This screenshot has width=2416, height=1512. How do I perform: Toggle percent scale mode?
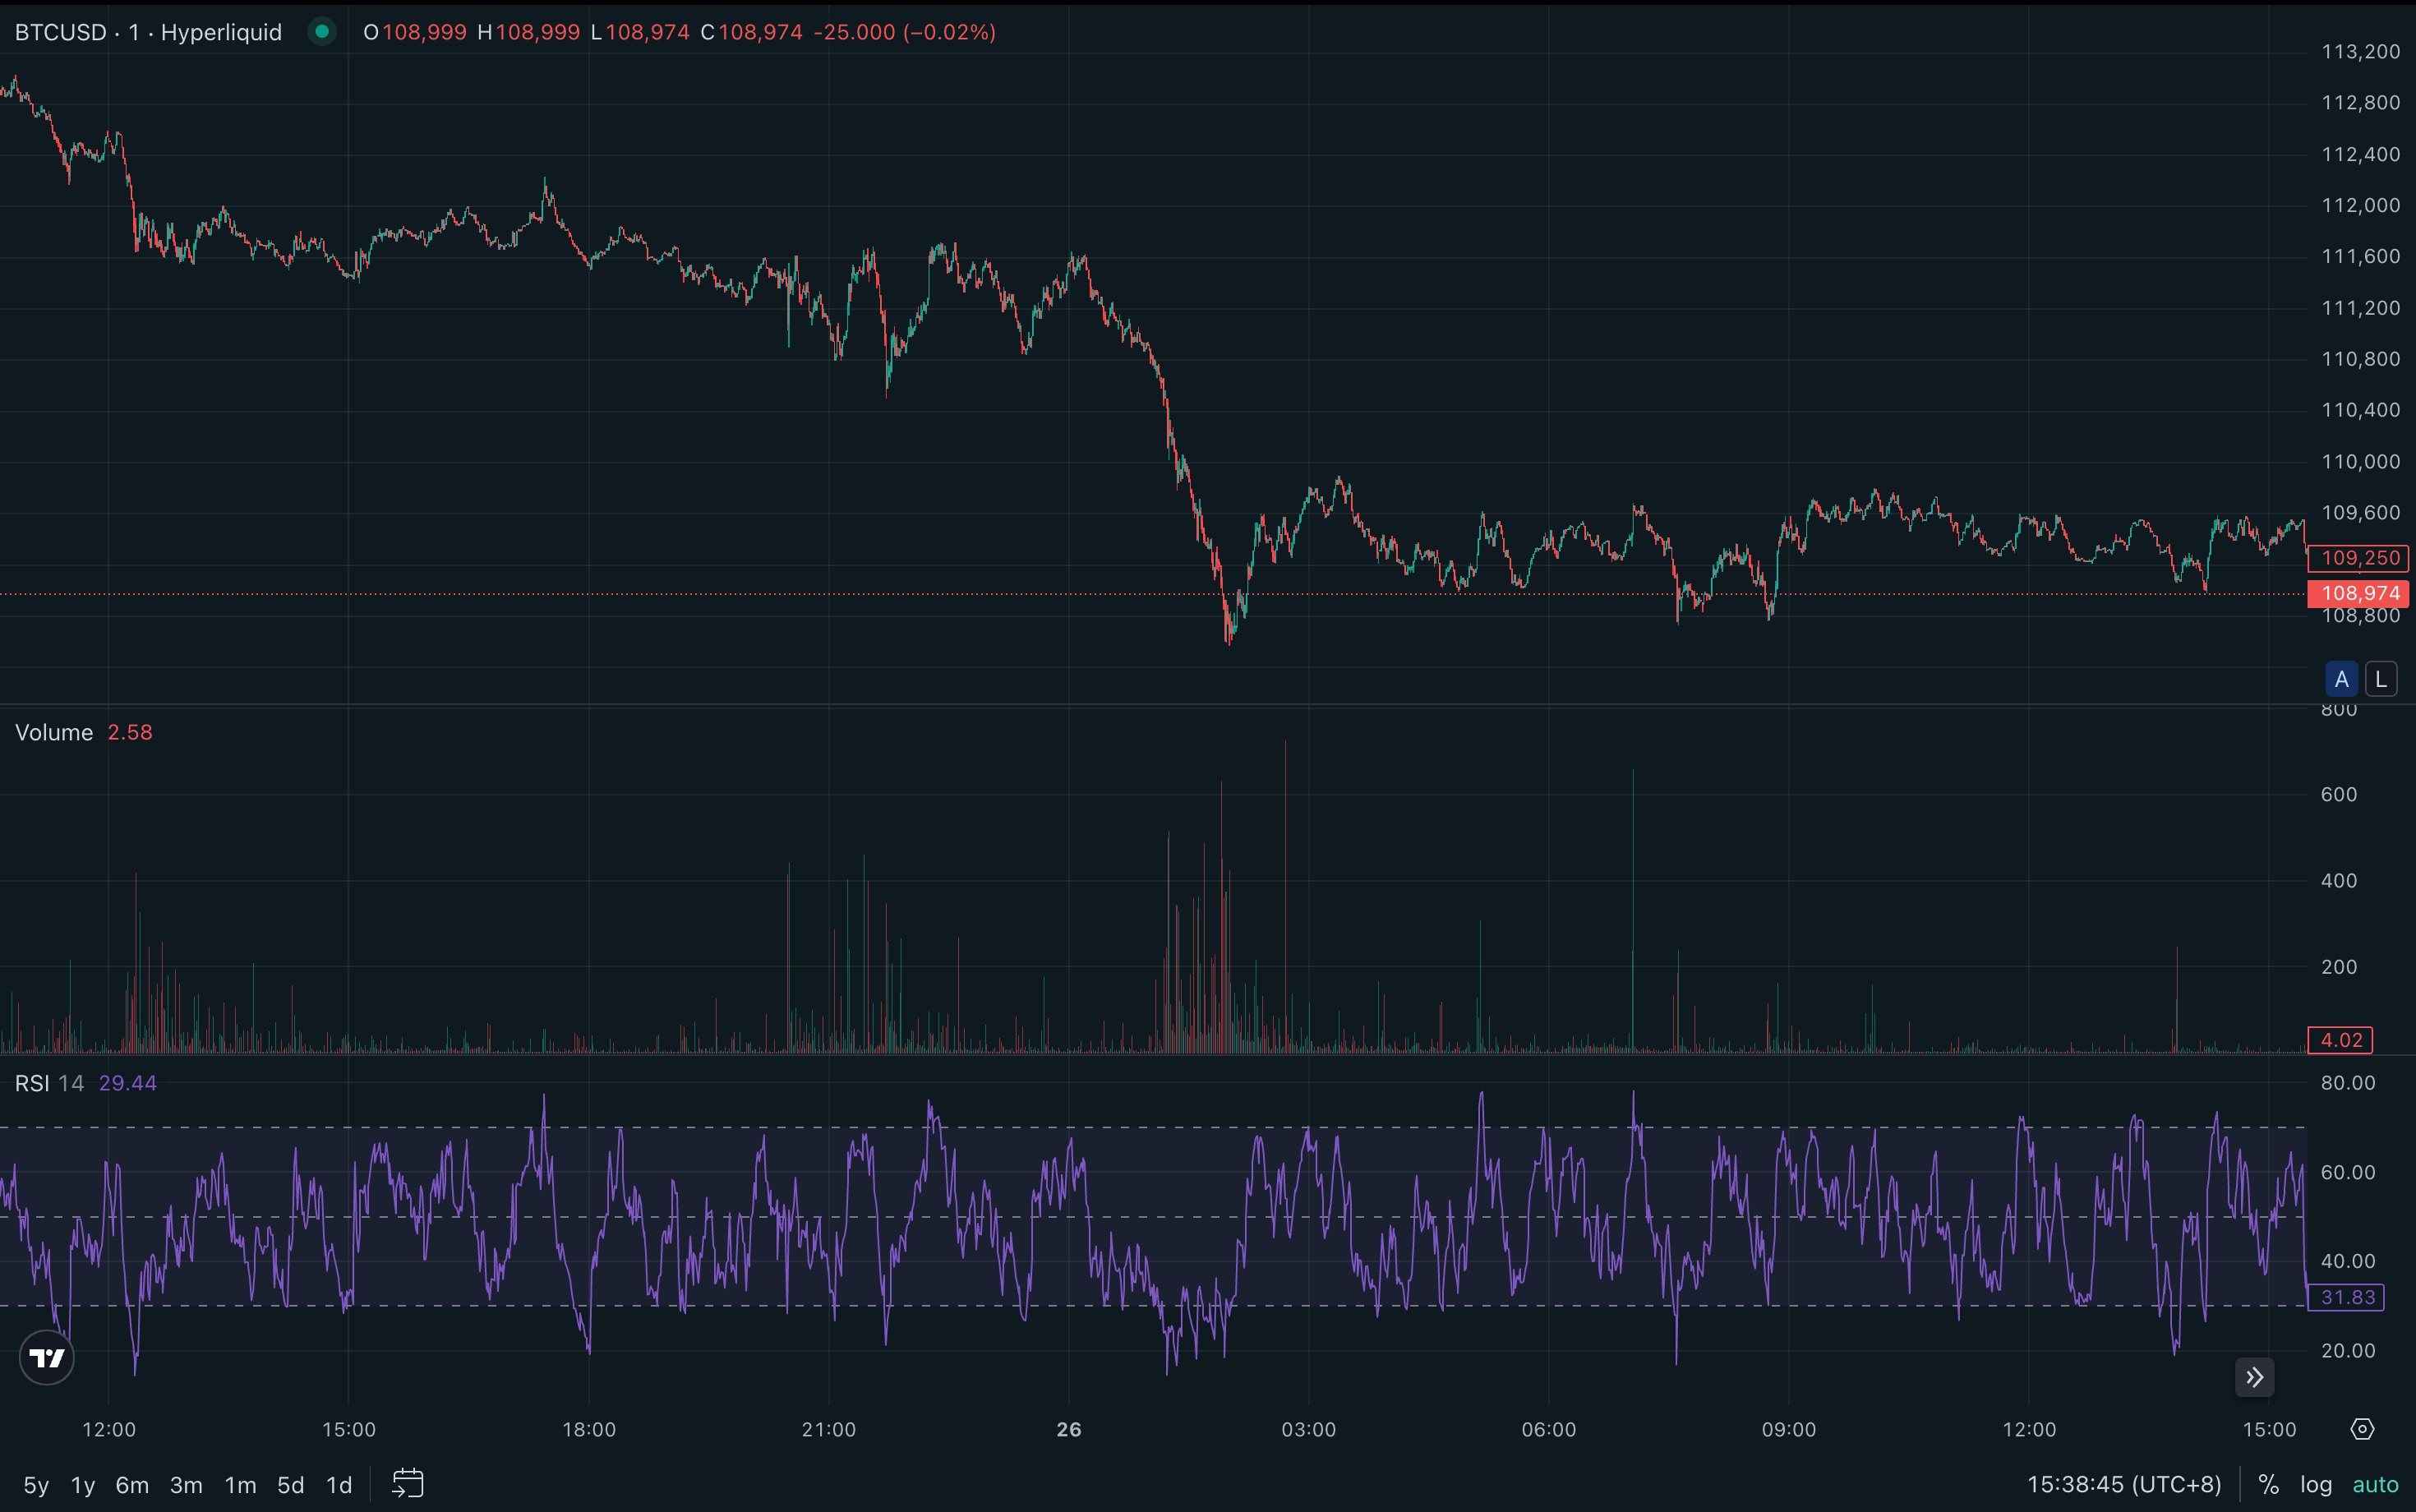point(2268,1485)
